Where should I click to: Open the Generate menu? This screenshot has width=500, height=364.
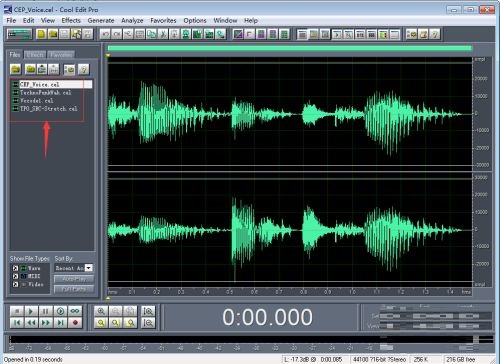click(x=101, y=21)
